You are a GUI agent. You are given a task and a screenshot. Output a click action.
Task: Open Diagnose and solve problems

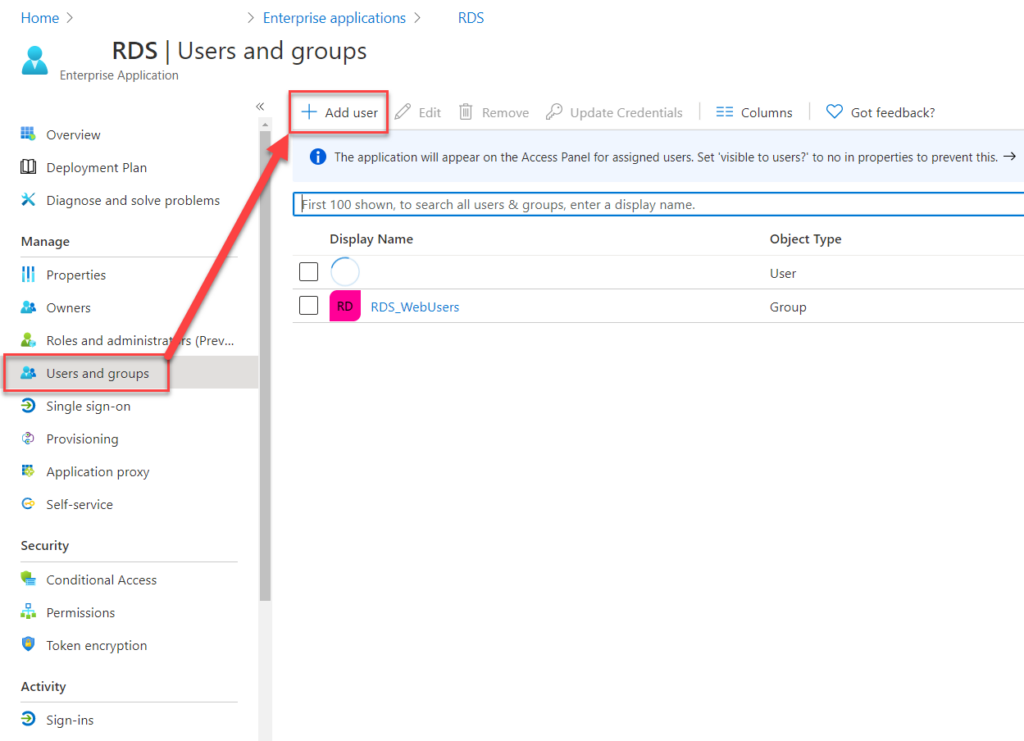pos(133,200)
